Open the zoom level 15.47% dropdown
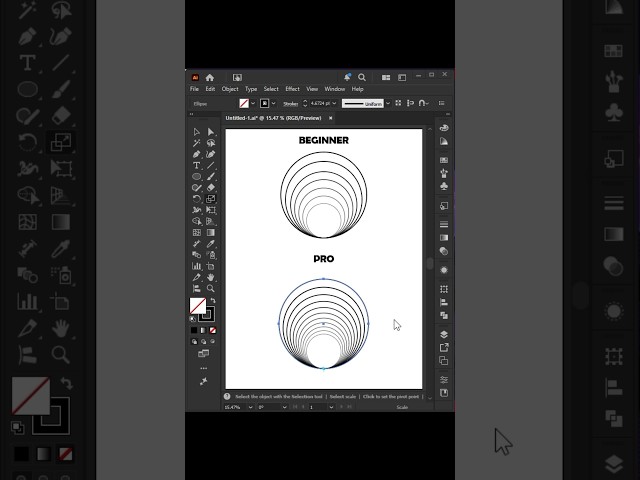Viewport: 640px width, 480px height. click(x=250, y=407)
